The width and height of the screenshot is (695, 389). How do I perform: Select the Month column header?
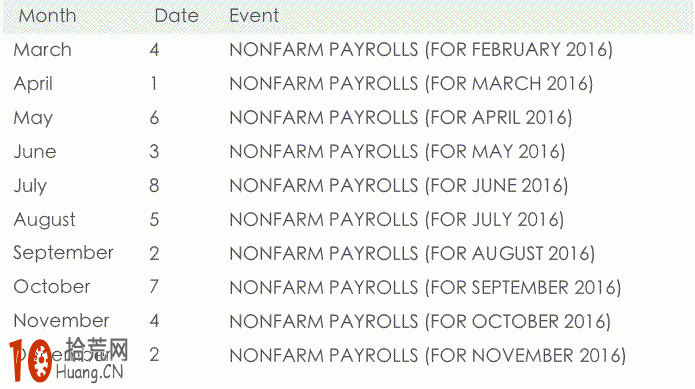coord(47,16)
